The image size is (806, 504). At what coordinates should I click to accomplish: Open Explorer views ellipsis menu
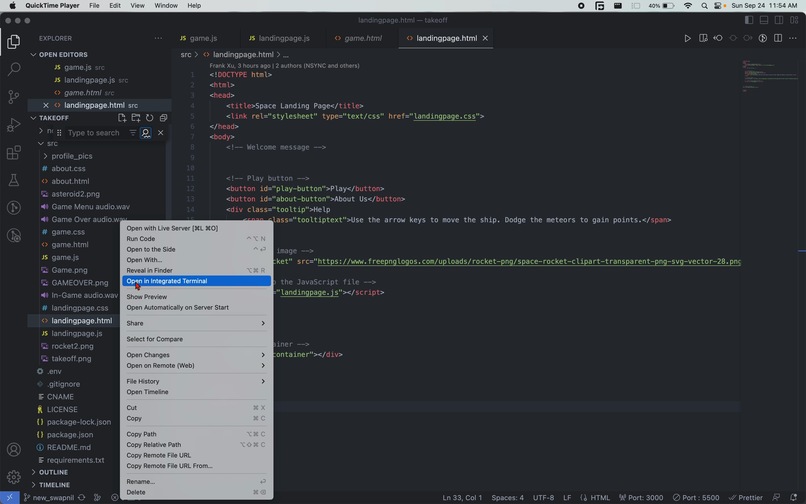[x=158, y=38]
